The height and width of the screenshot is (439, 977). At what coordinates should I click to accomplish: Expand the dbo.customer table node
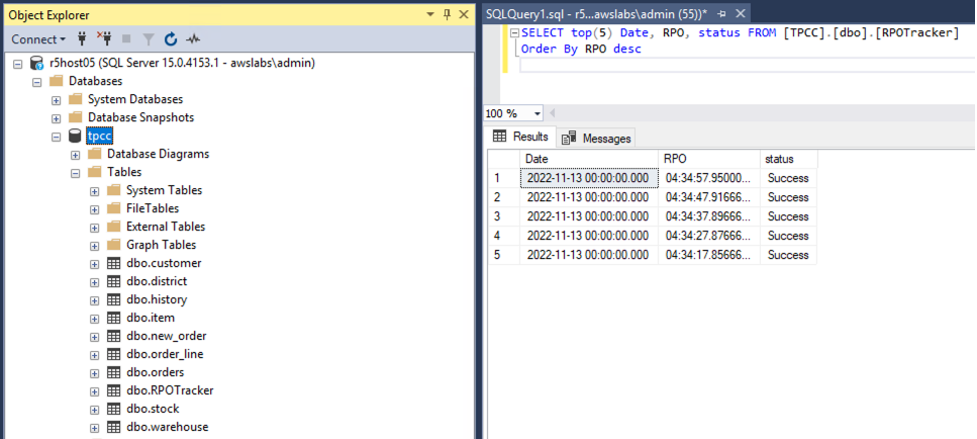[94, 264]
